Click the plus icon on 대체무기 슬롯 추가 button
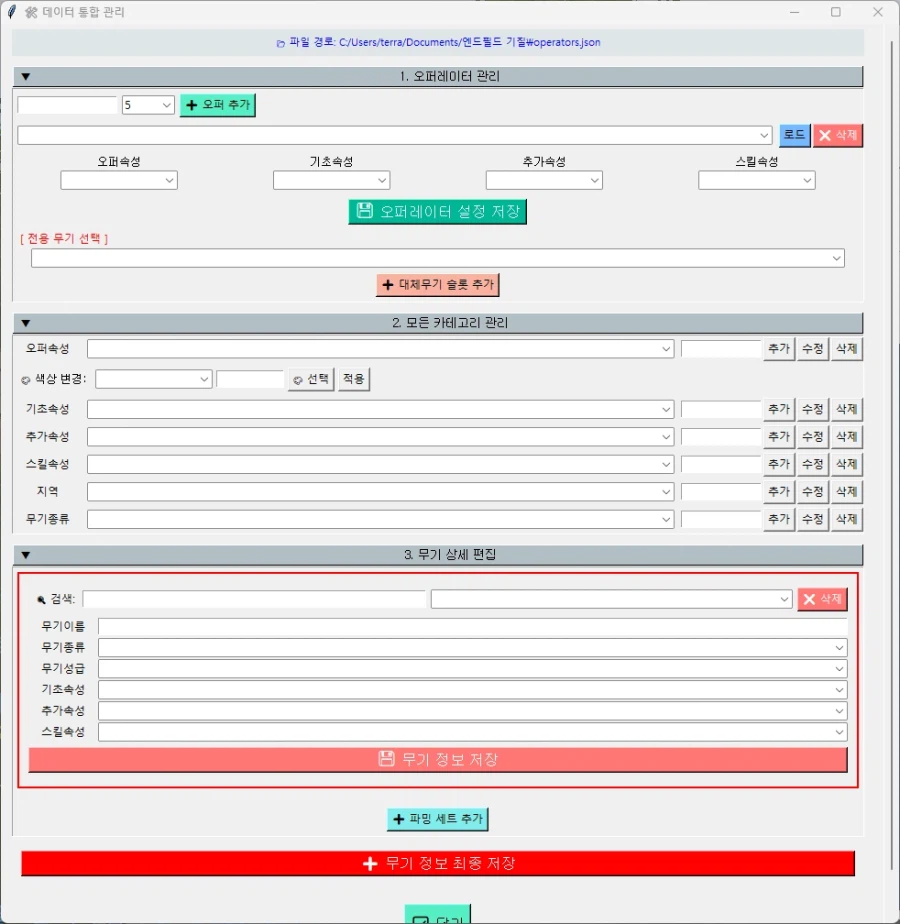The image size is (900, 924). 388,285
